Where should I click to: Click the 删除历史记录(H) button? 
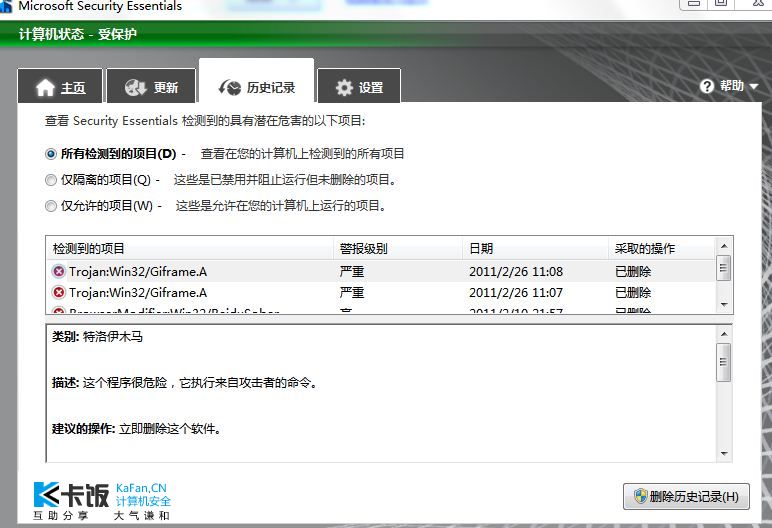point(686,496)
